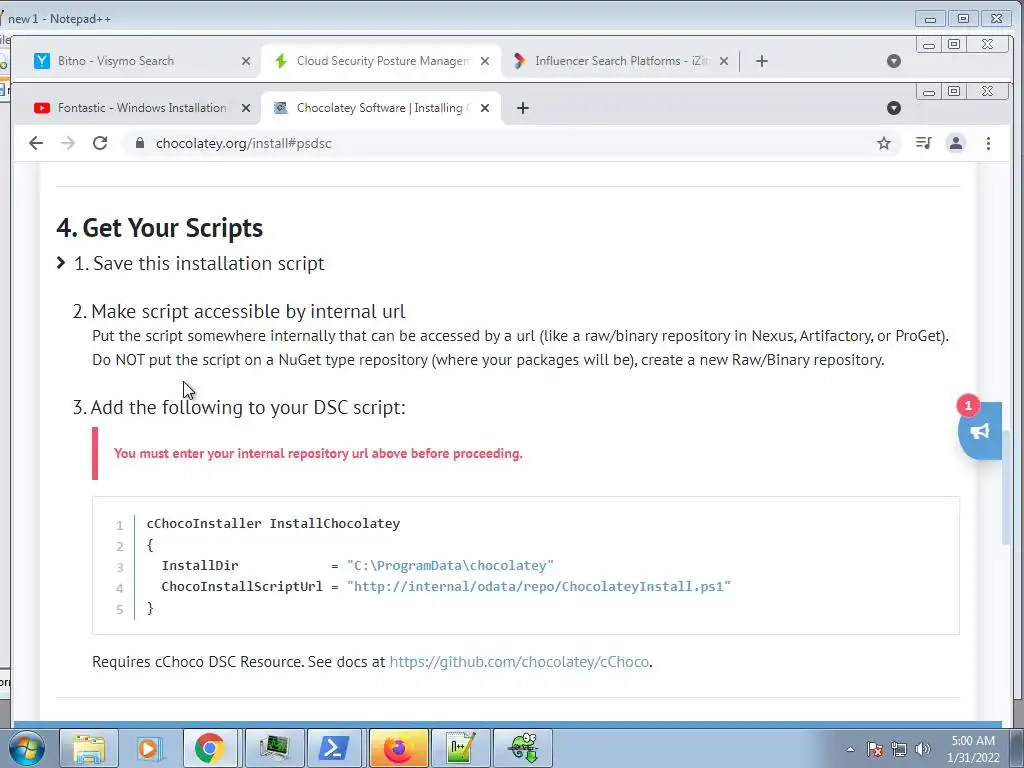
Task: Switch to Cloud Security Posture Management tab
Action: click(381, 61)
